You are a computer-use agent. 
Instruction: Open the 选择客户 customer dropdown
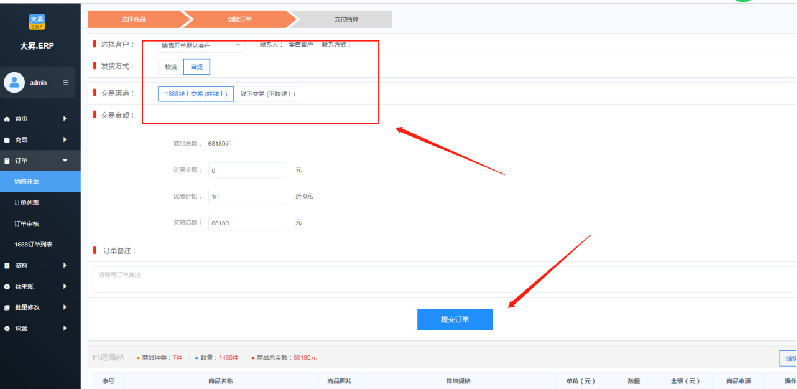pyautogui.click(x=201, y=45)
